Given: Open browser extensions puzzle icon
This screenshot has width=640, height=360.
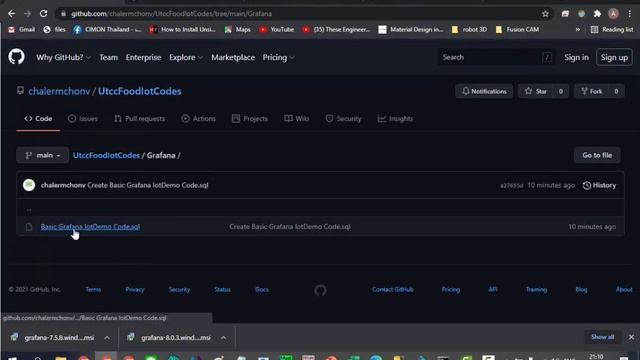Looking at the screenshot, I should tap(597, 14).
